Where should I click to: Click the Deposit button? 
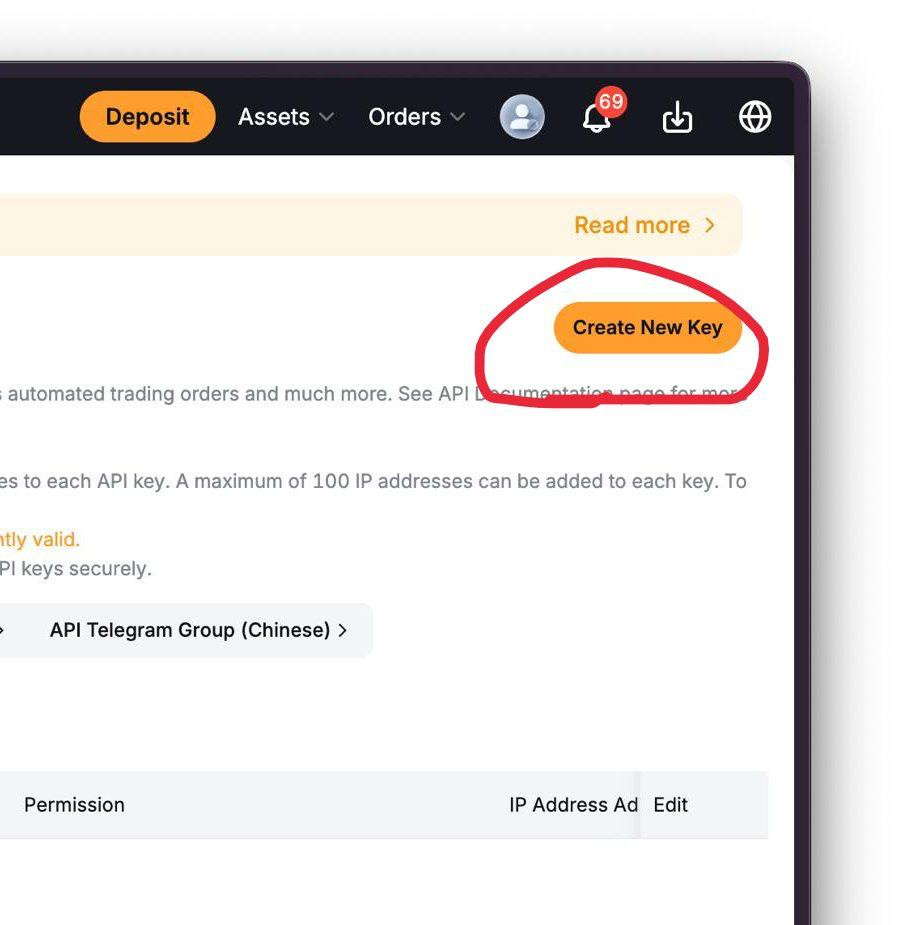pyautogui.click(x=148, y=117)
